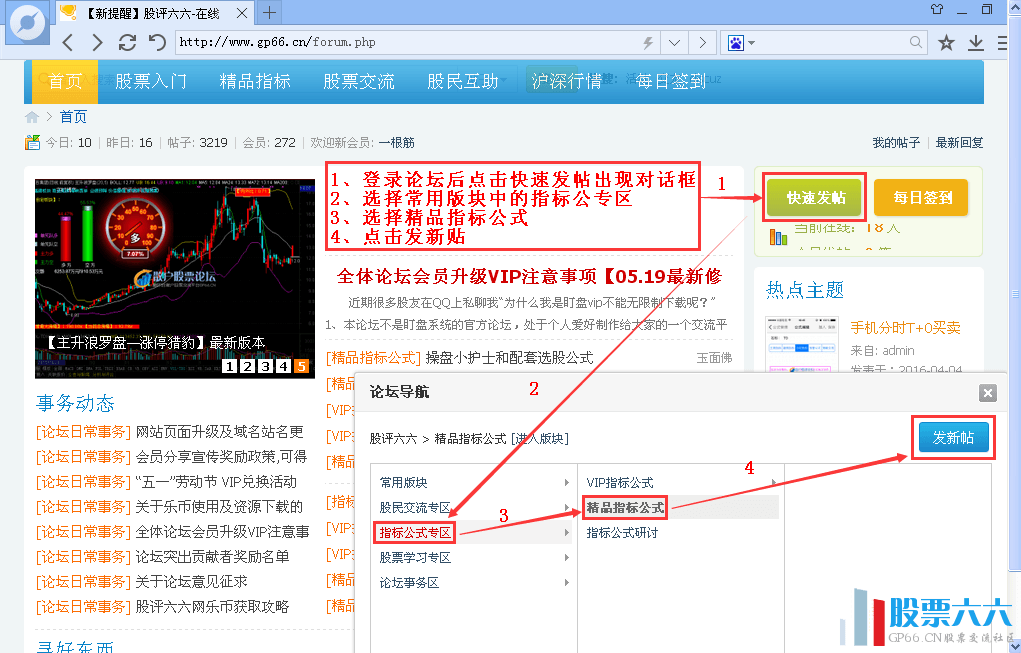Switch to 精品指标 navigation tab
The height and width of the screenshot is (653, 1021).
point(254,82)
